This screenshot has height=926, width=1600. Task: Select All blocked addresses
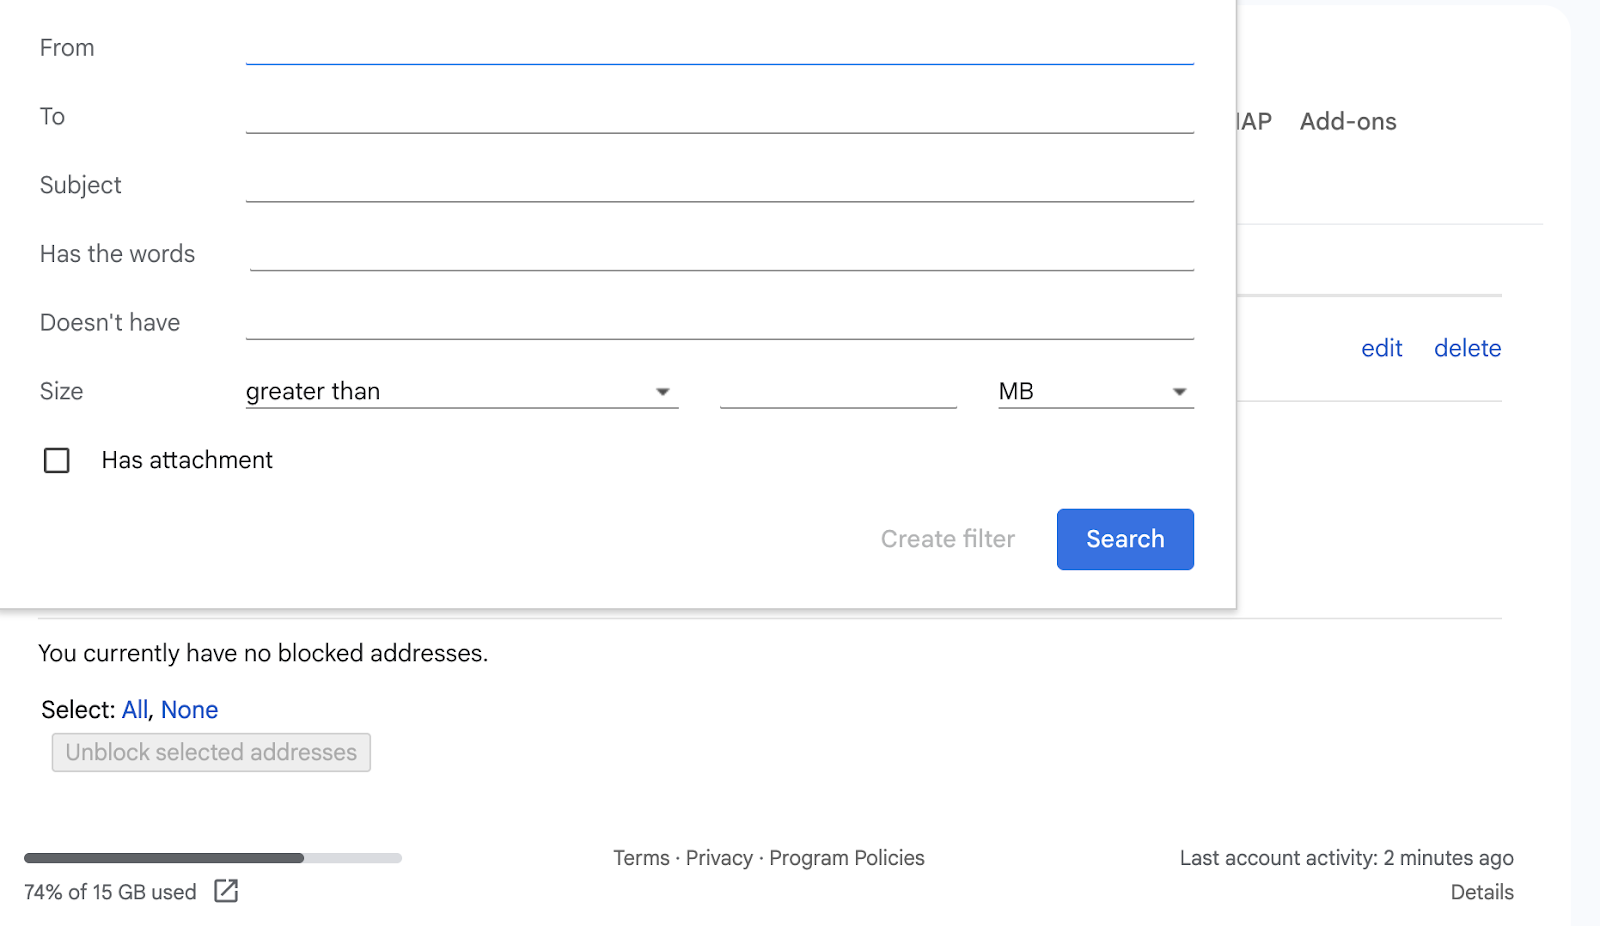point(134,710)
